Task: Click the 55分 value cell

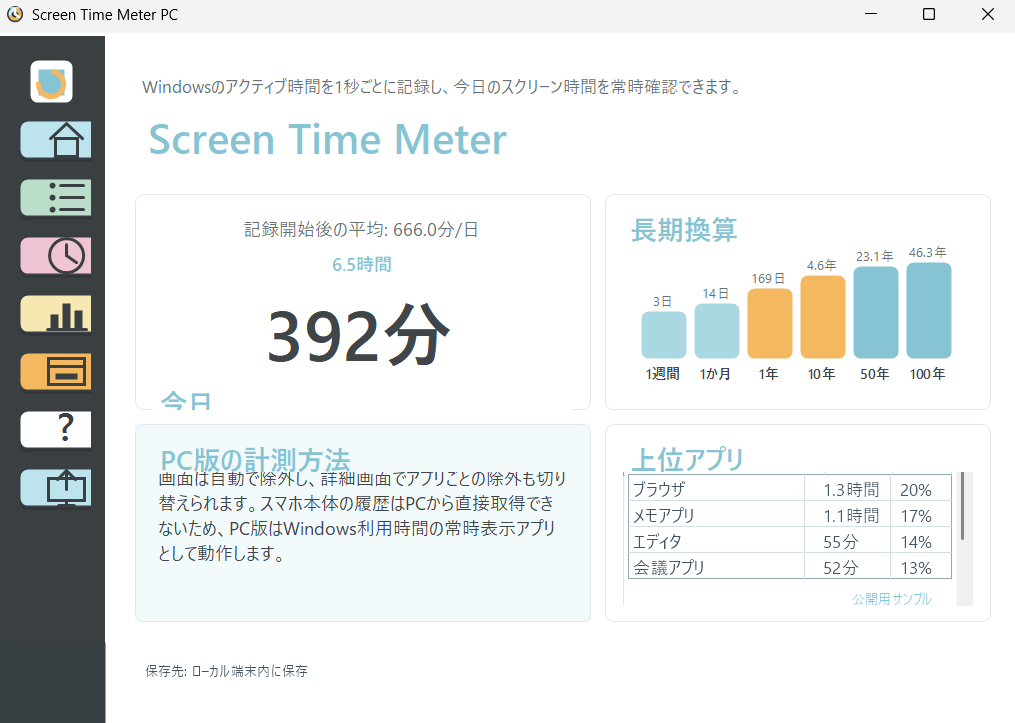Action: (848, 540)
